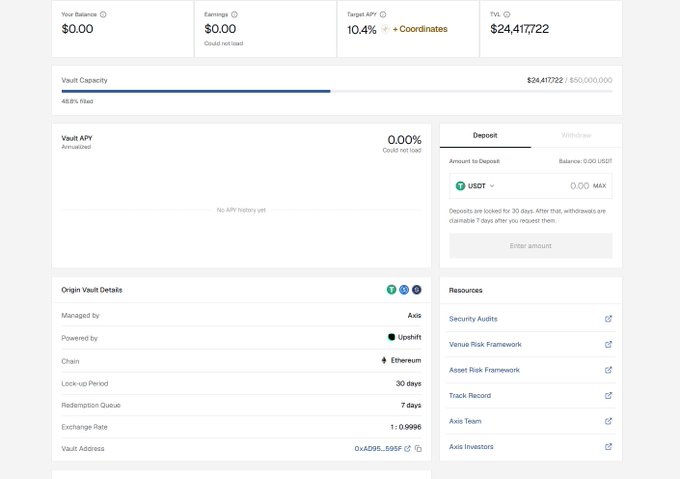The width and height of the screenshot is (680, 479).
Task: Switch to the Deposit tab
Action: coord(485,135)
